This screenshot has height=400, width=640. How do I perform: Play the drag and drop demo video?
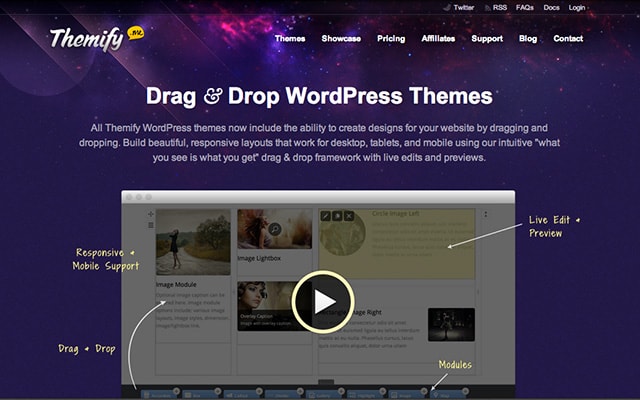322,301
